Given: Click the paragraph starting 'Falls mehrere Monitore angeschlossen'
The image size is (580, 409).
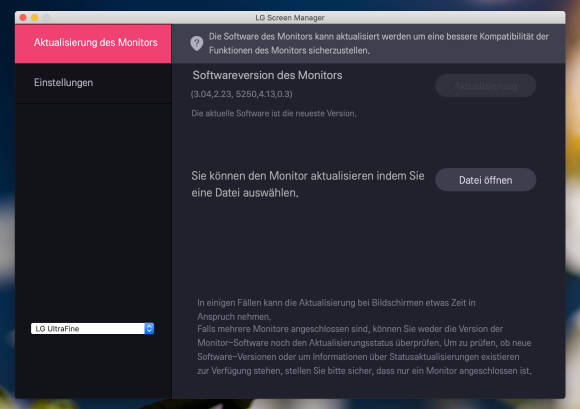Looking at the screenshot, I should click(364, 350).
